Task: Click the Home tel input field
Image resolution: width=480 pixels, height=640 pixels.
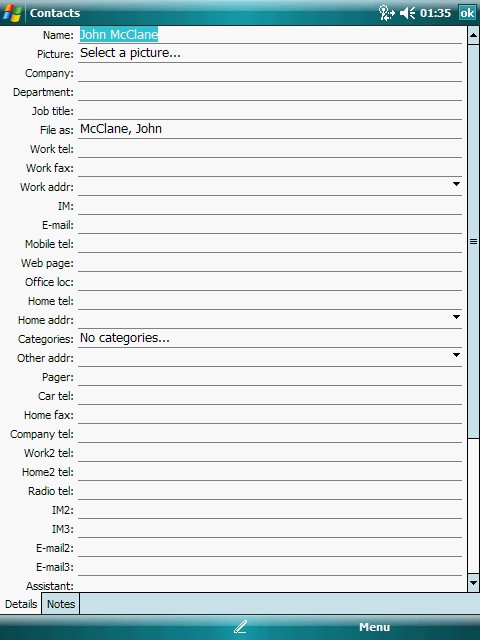Action: (x=270, y=300)
